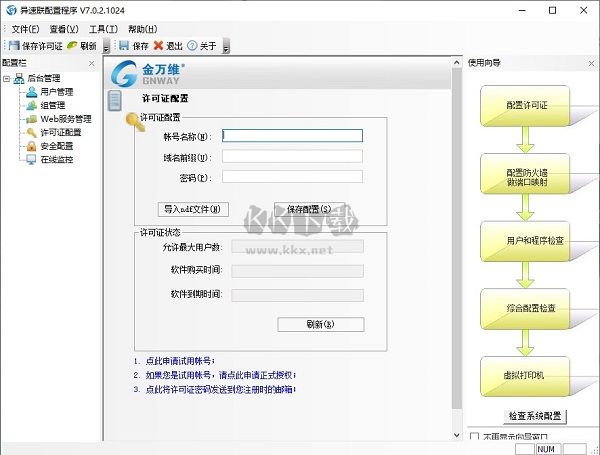Open the 查看(V) menu
The height and width of the screenshot is (455, 600).
pyautogui.click(x=64, y=29)
